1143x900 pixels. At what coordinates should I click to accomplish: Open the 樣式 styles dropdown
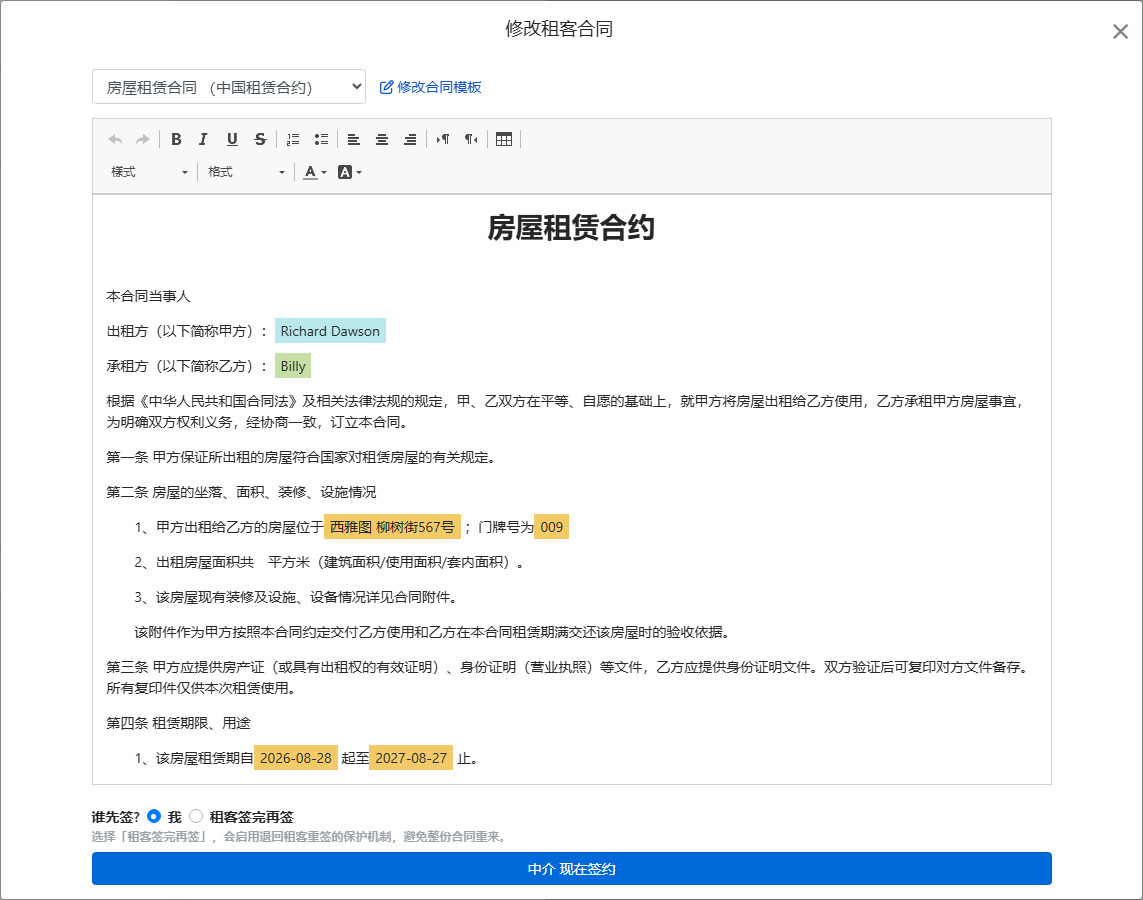(149, 172)
